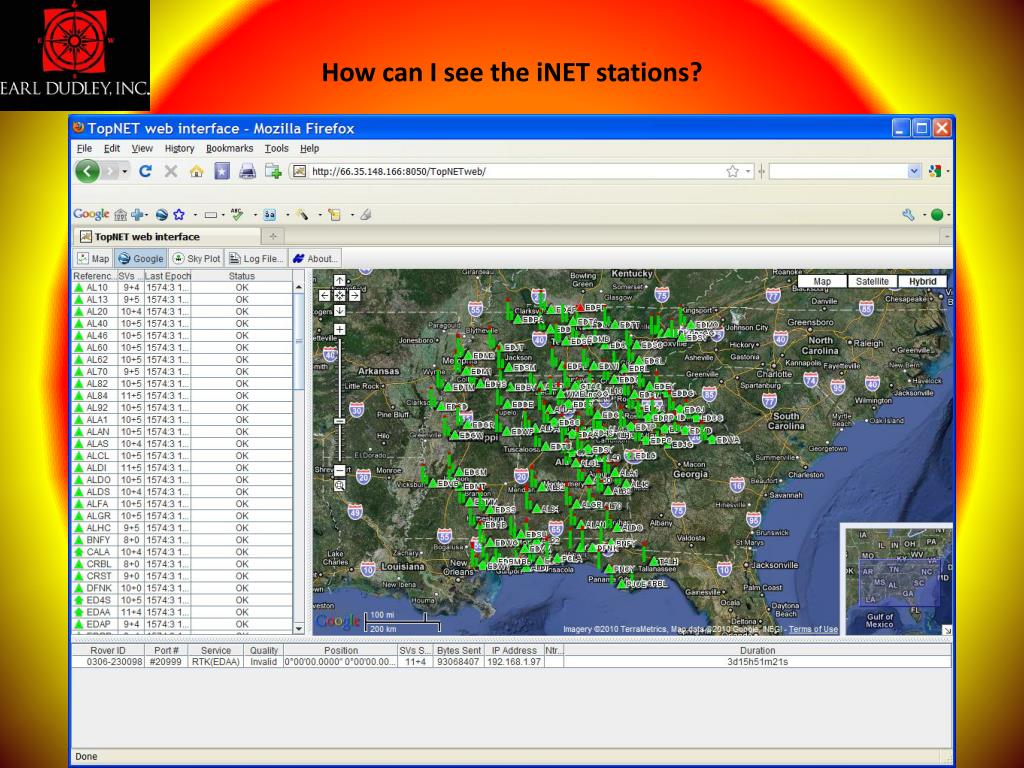This screenshot has width=1024, height=768.
Task: Click into the browser search box
Action: pyautogui.click(x=839, y=171)
